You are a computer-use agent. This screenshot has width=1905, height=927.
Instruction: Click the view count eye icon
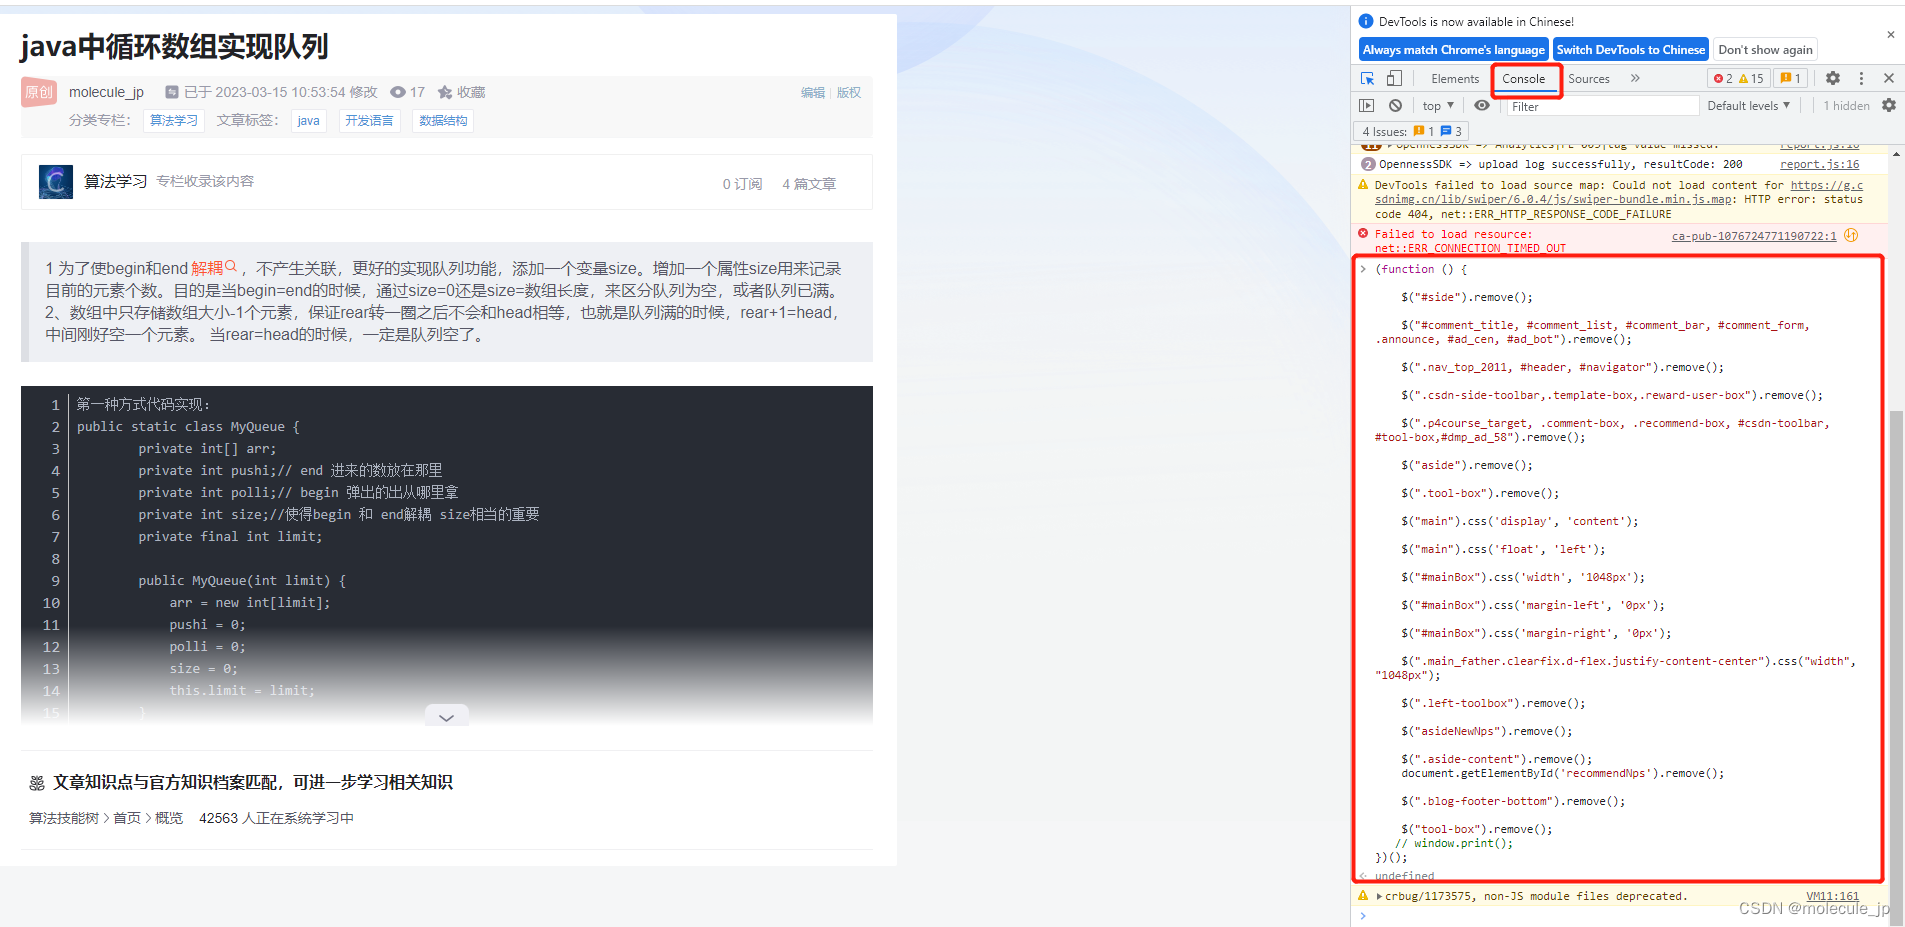click(x=397, y=92)
